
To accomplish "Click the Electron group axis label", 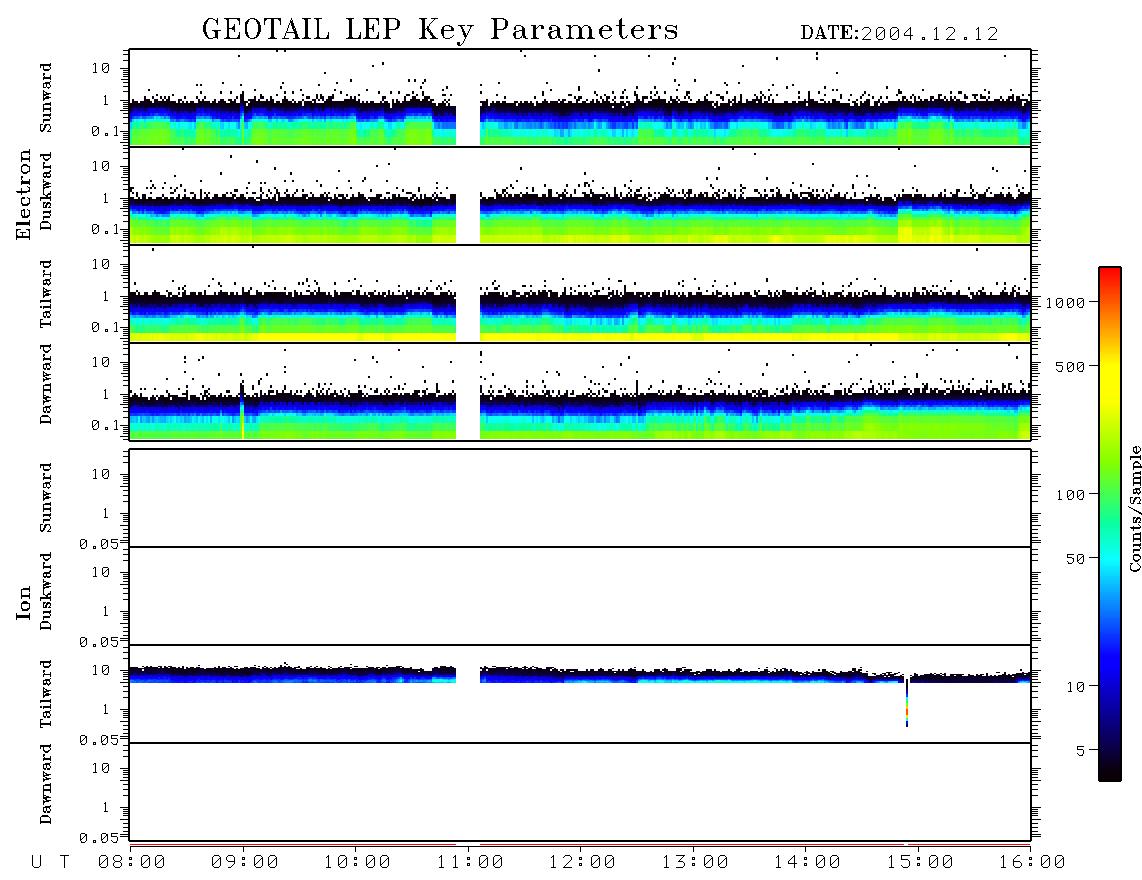I will 23,194.
